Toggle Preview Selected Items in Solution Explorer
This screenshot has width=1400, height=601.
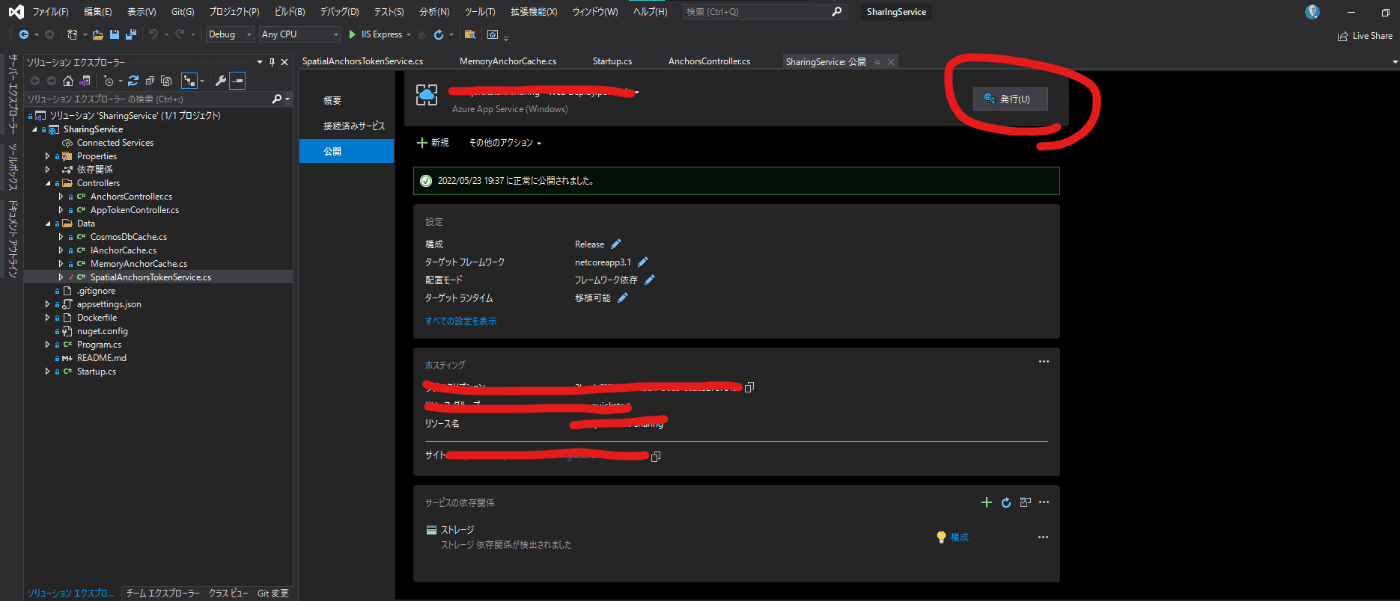[x=238, y=80]
